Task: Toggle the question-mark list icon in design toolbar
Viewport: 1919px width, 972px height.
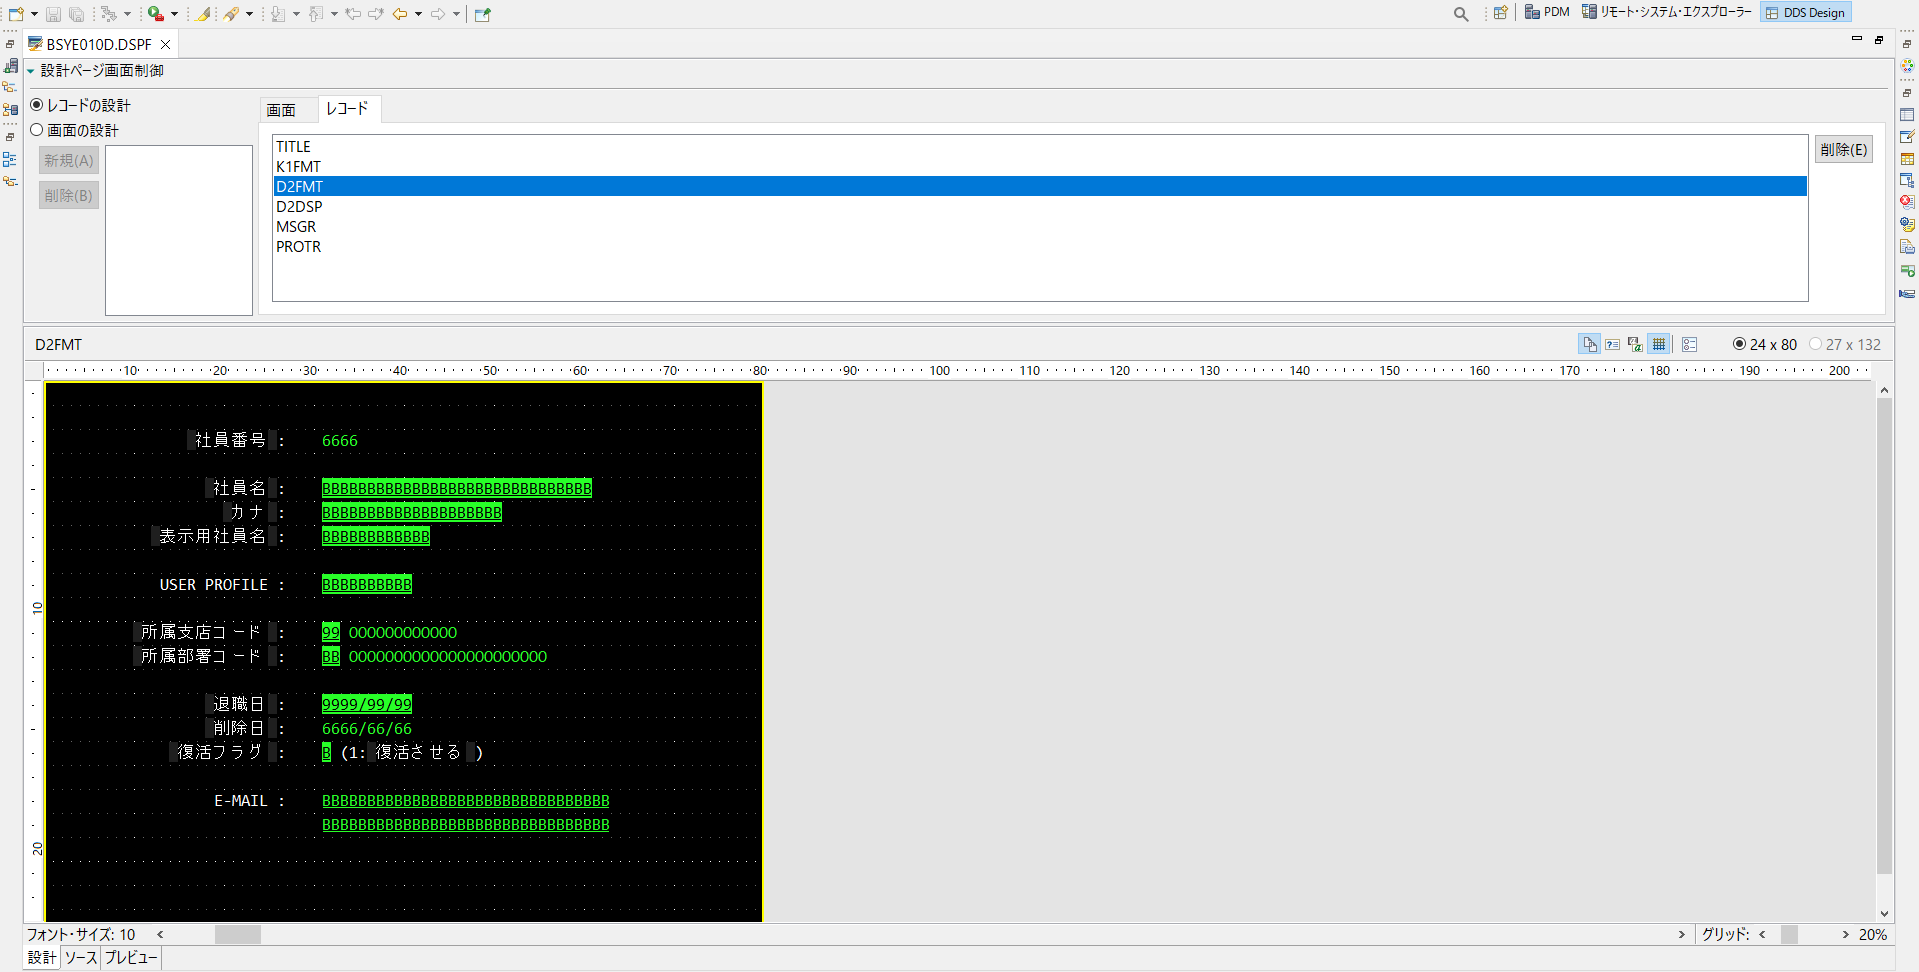Action: [1612, 344]
